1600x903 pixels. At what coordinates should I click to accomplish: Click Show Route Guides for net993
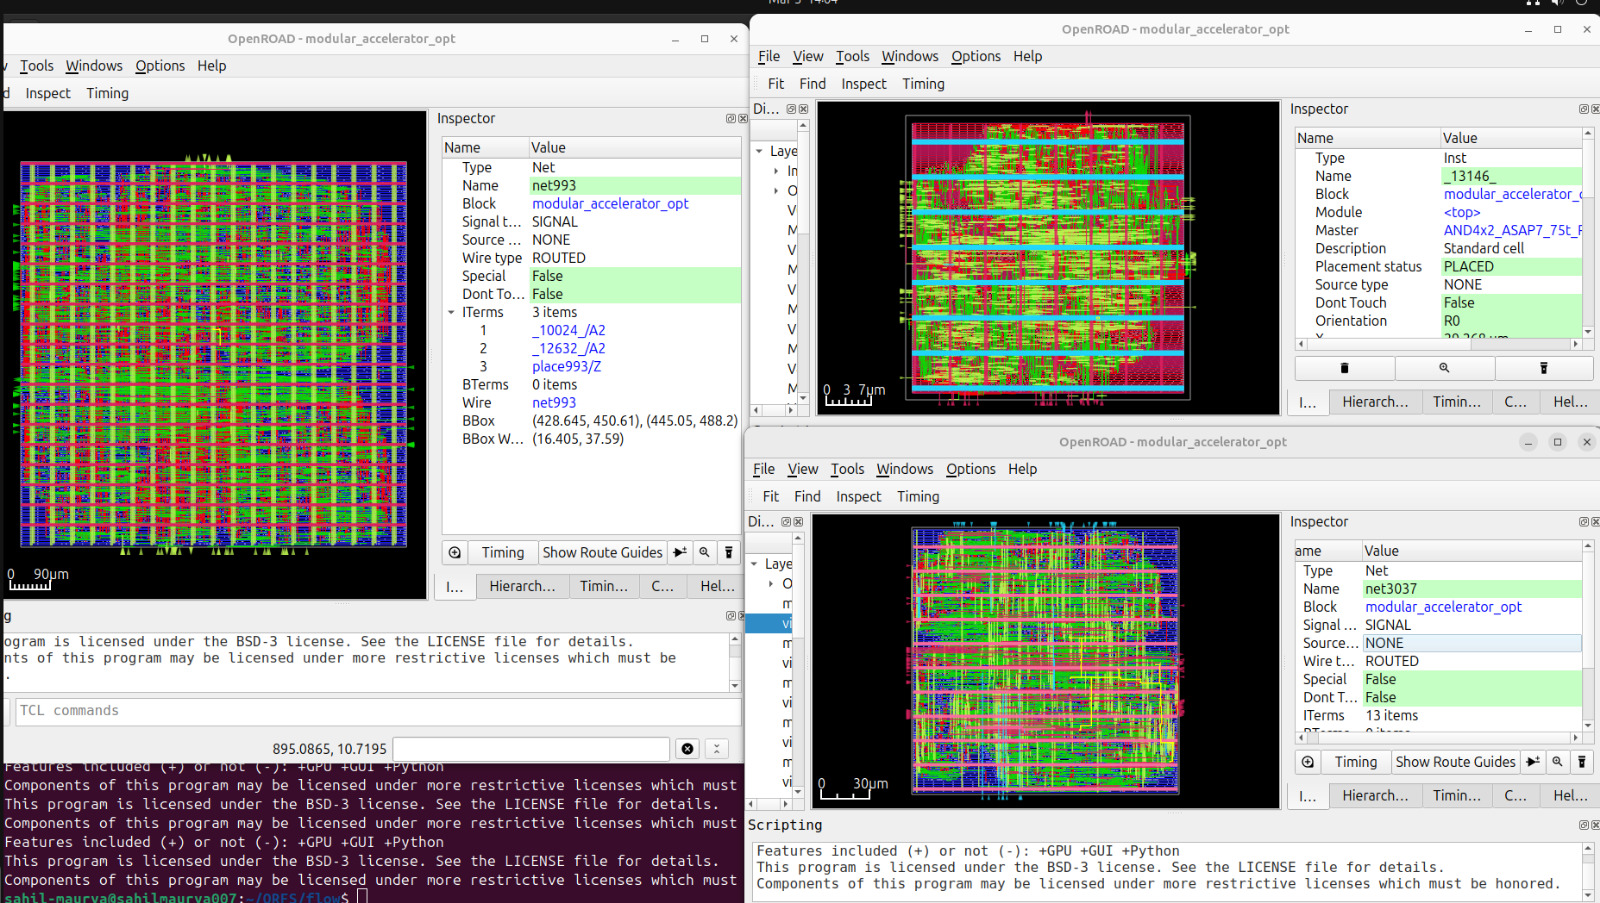[x=602, y=553]
